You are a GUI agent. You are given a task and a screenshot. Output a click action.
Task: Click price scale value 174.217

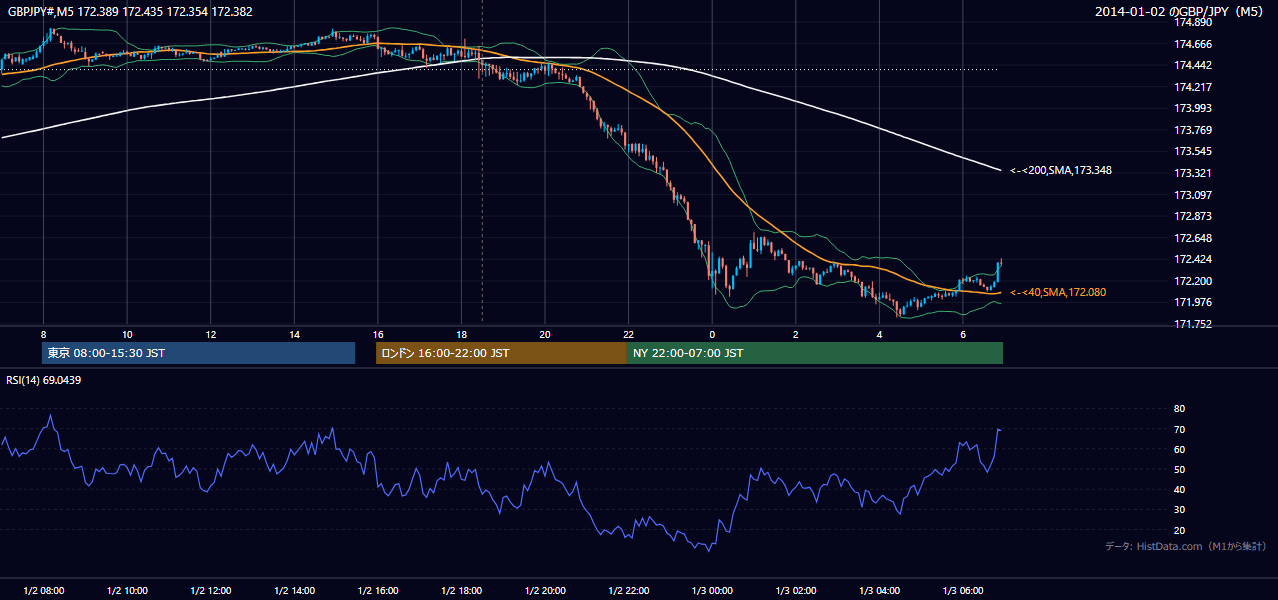point(1192,87)
